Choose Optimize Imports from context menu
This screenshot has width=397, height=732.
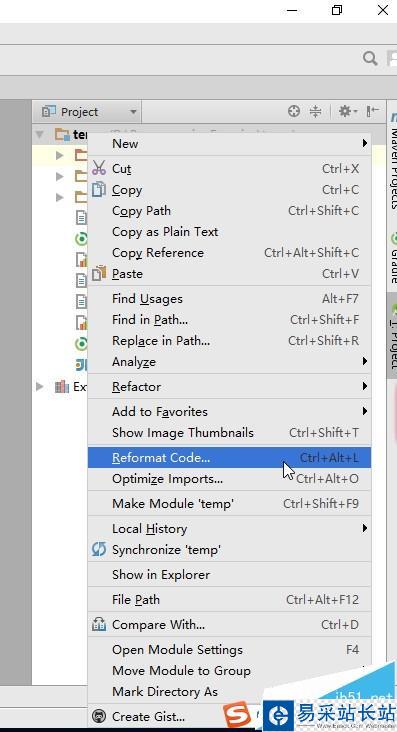(229, 479)
